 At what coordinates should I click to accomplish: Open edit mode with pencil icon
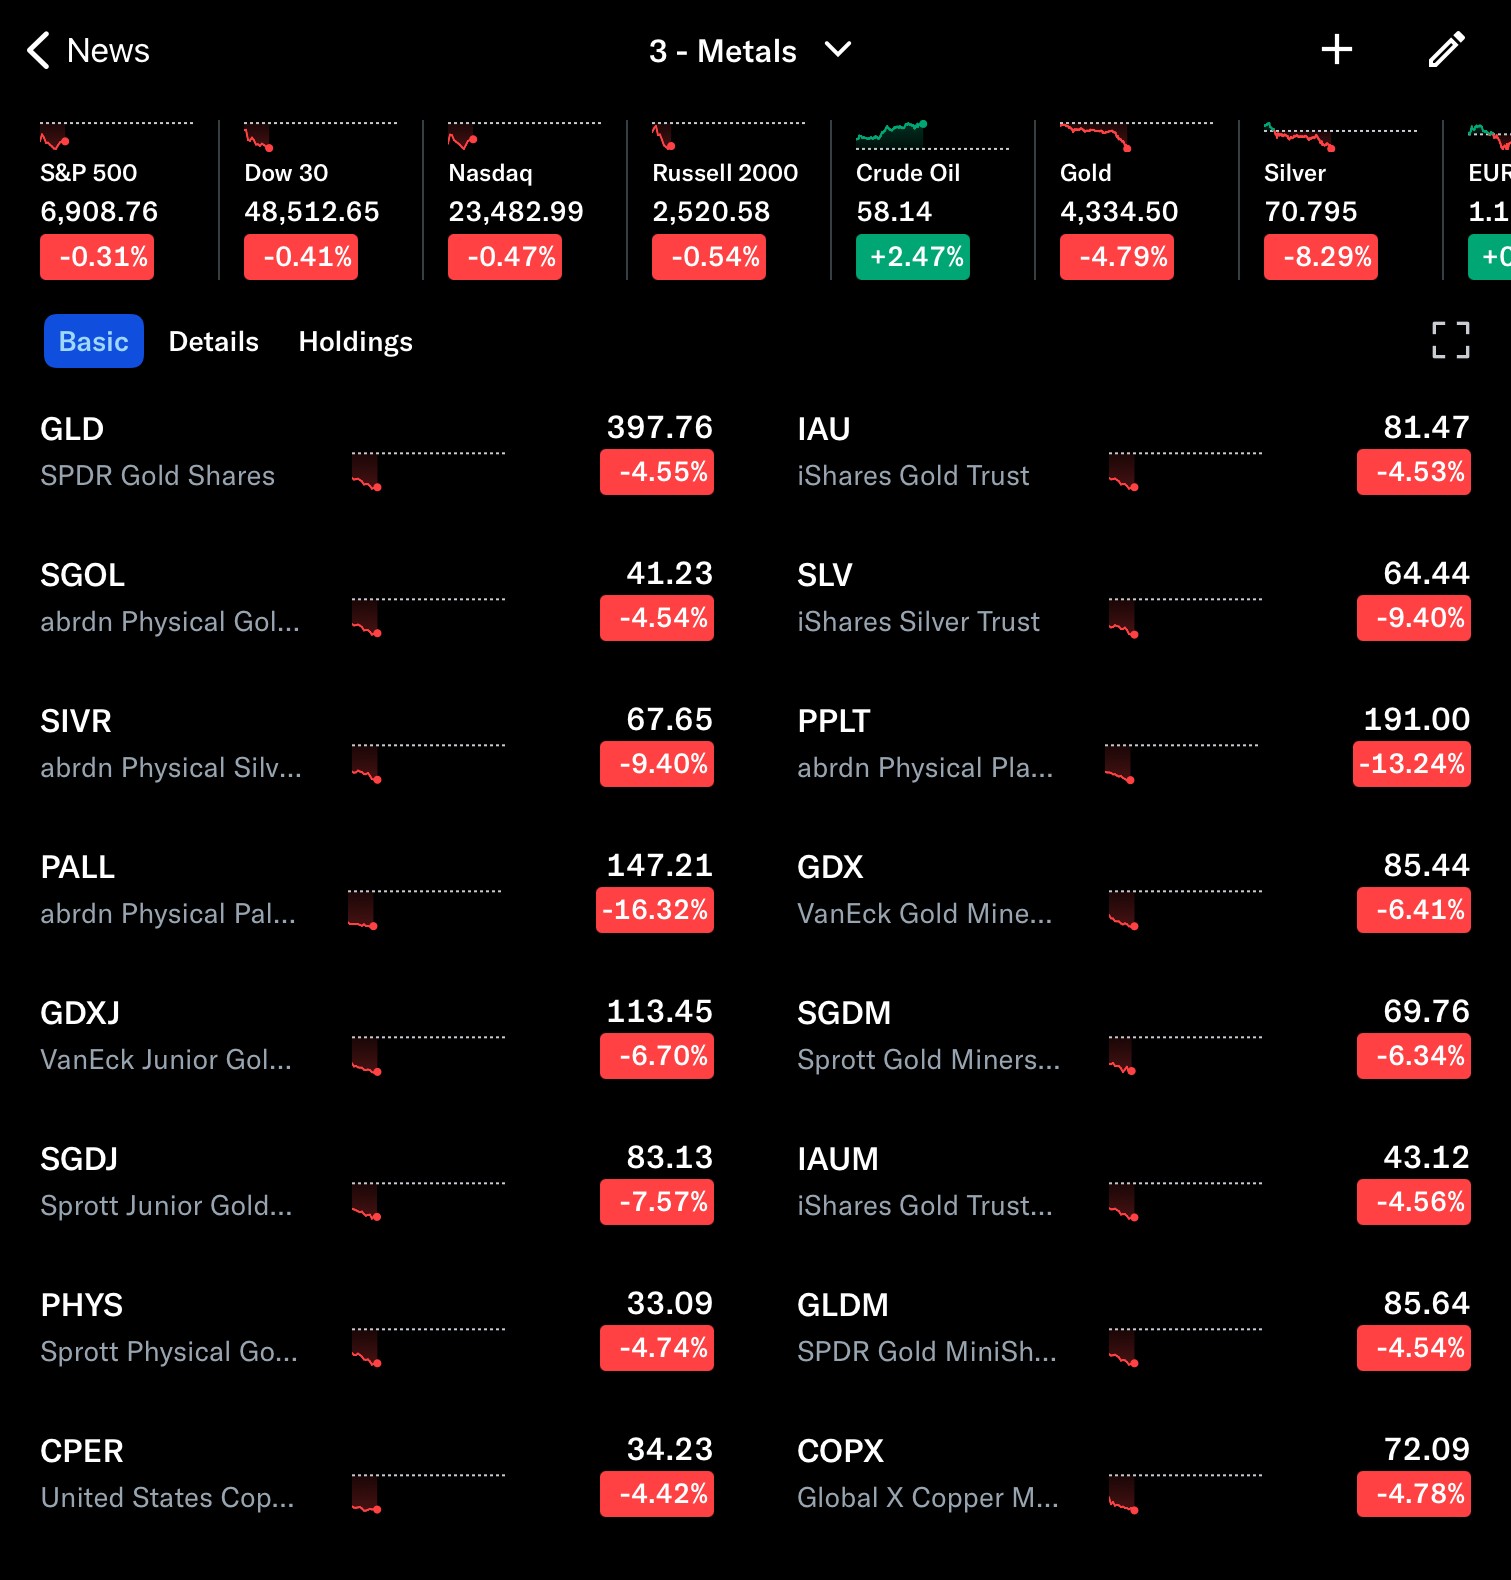[1446, 50]
